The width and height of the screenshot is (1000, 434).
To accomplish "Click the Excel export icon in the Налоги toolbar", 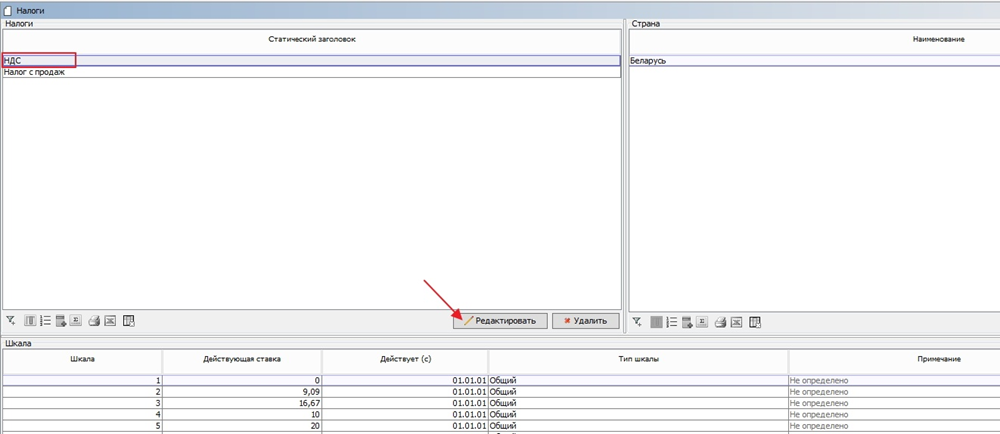I will [x=110, y=321].
